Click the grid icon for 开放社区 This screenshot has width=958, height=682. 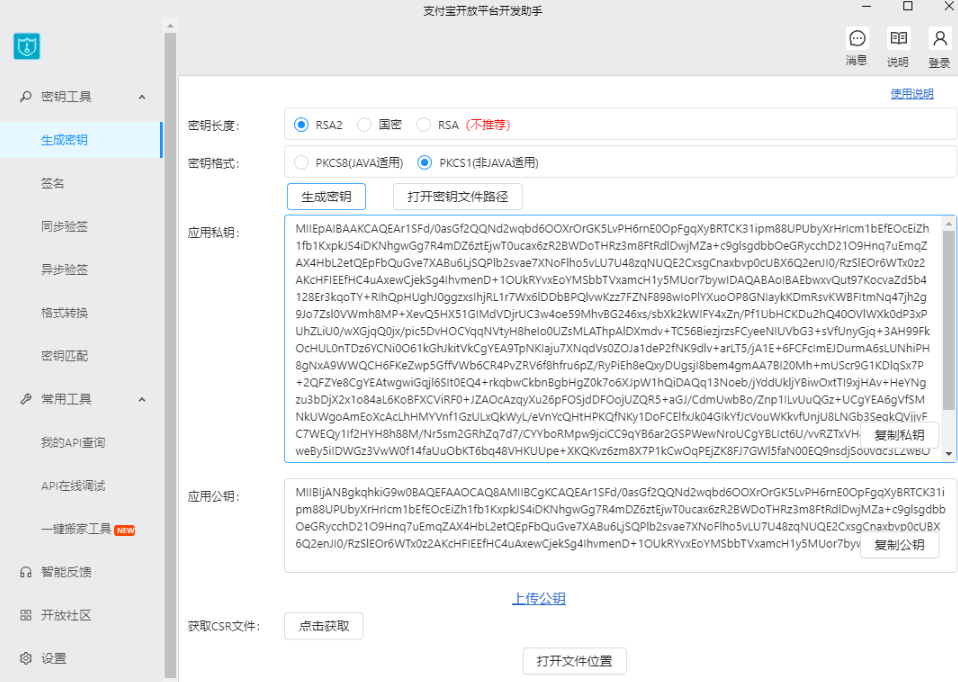pyautogui.click(x=26, y=615)
